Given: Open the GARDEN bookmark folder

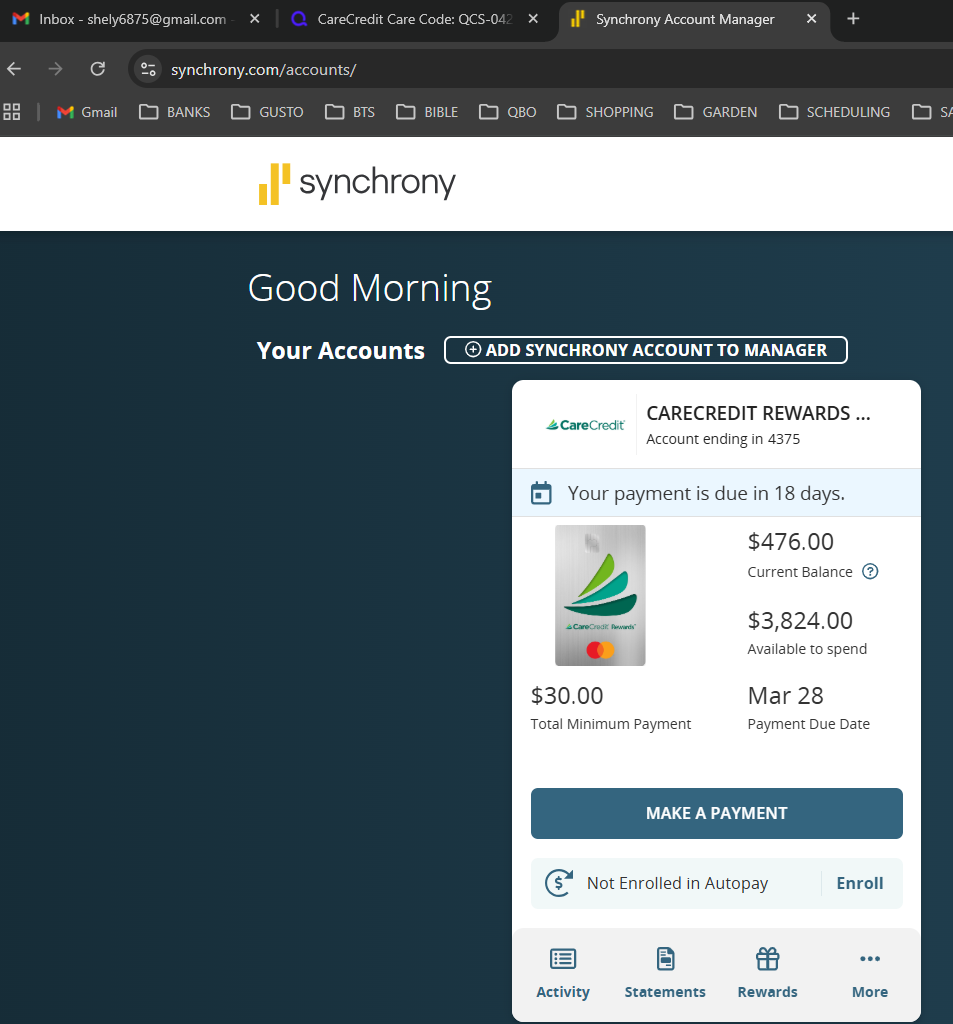Looking at the screenshot, I should tap(716, 112).
